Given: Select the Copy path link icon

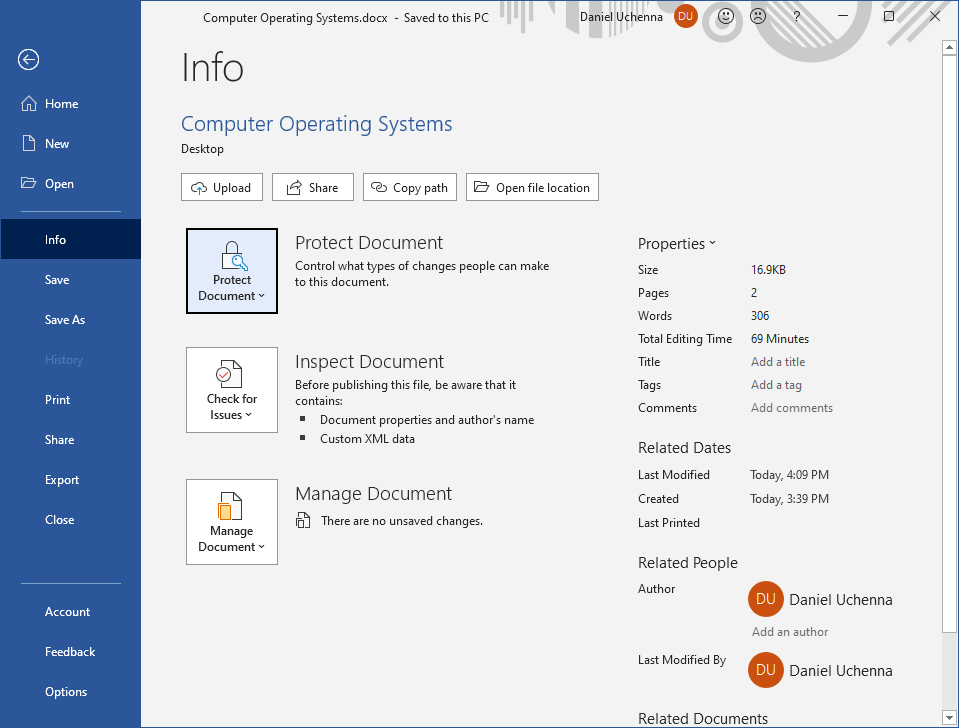Looking at the screenshot, I should tap(379, 187).
